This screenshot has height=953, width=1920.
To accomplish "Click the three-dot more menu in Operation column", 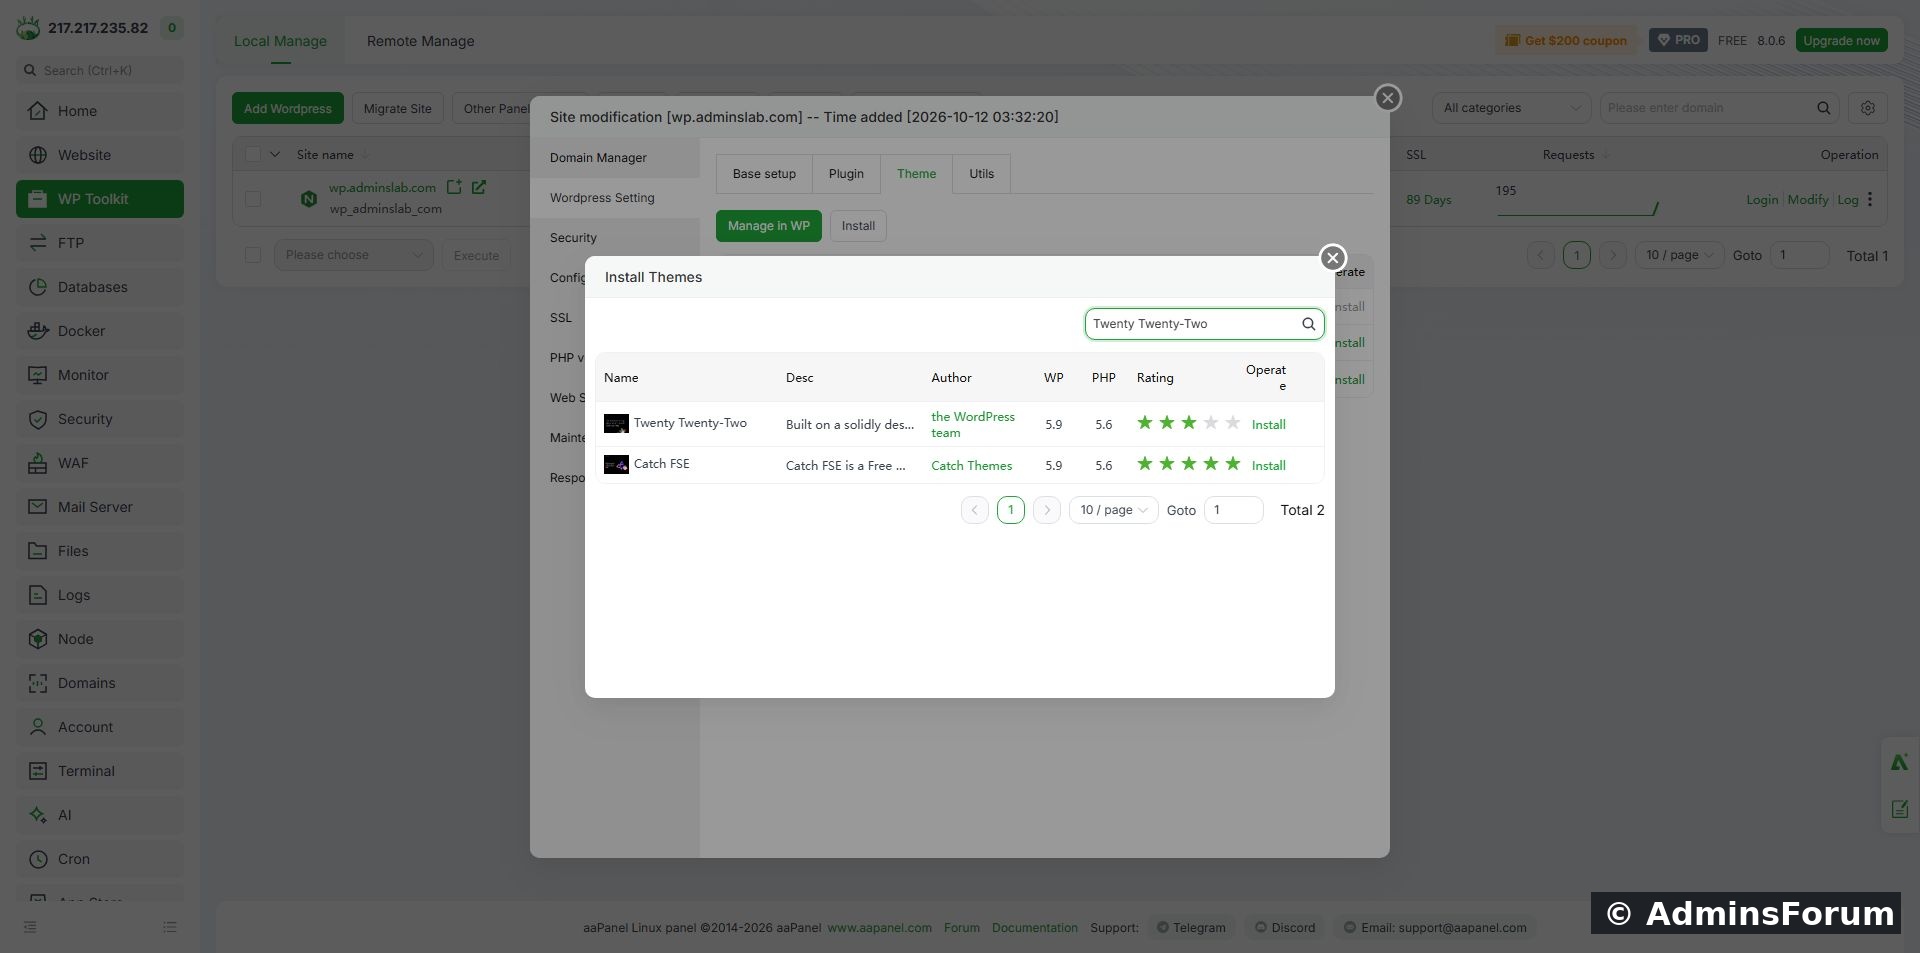I will (1870, 199).
